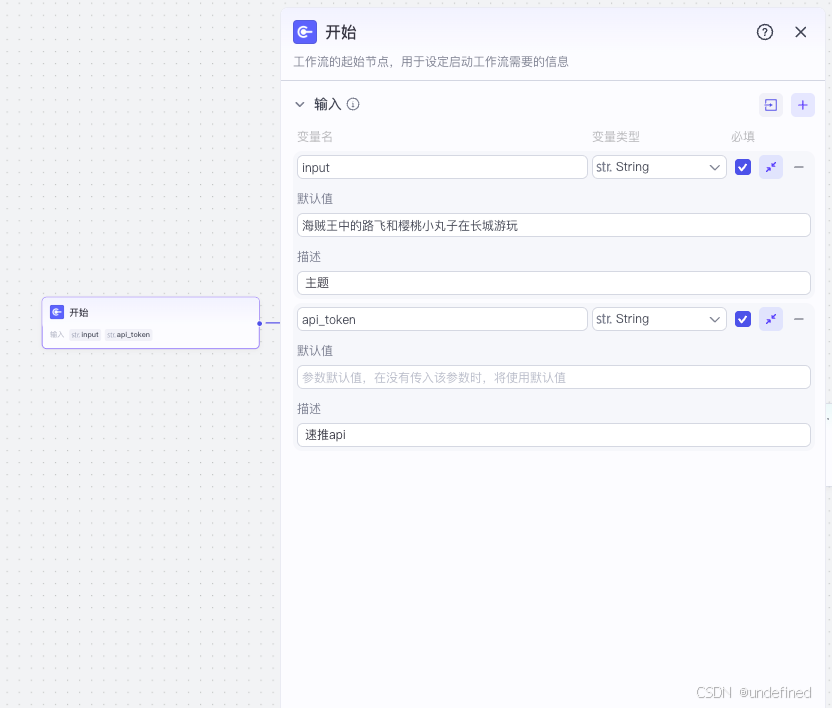This screenshot has width=832, height=708.
Task: Edit the description field containing 速推api
Action: pyautogui.click(x=553, y=435)
